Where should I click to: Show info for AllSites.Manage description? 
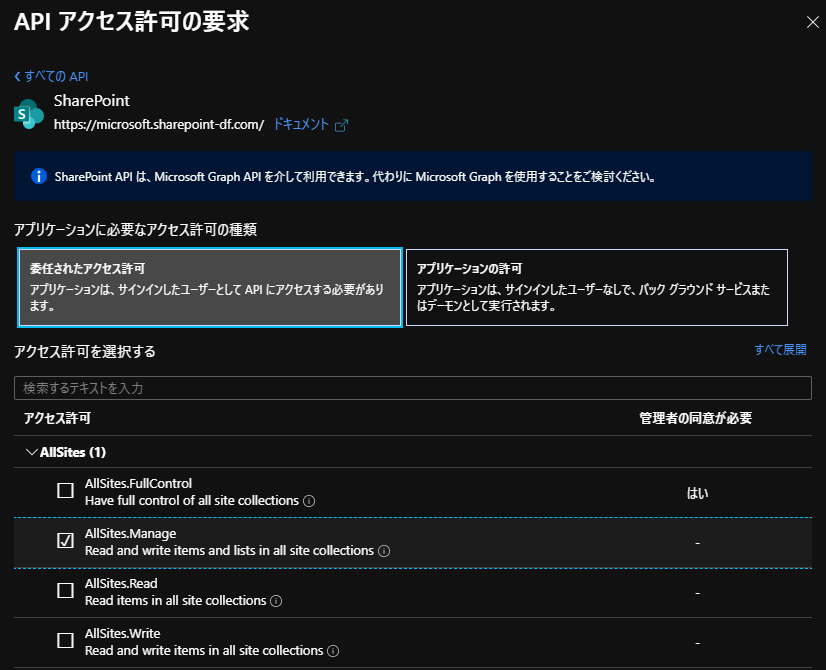coord(384,551)
